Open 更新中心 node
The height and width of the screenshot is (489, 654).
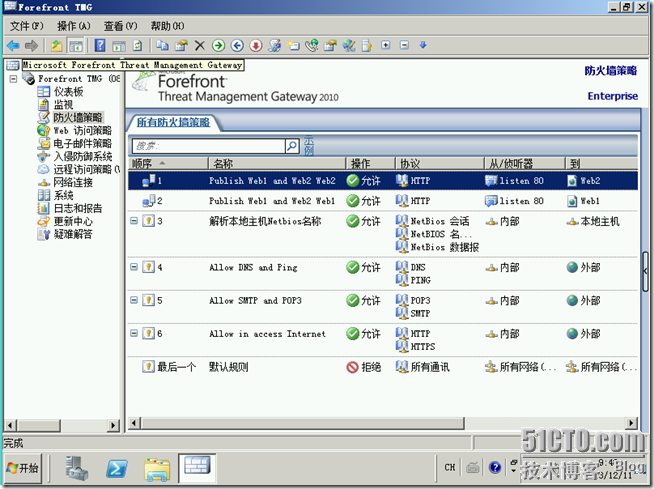click(73, 221)
